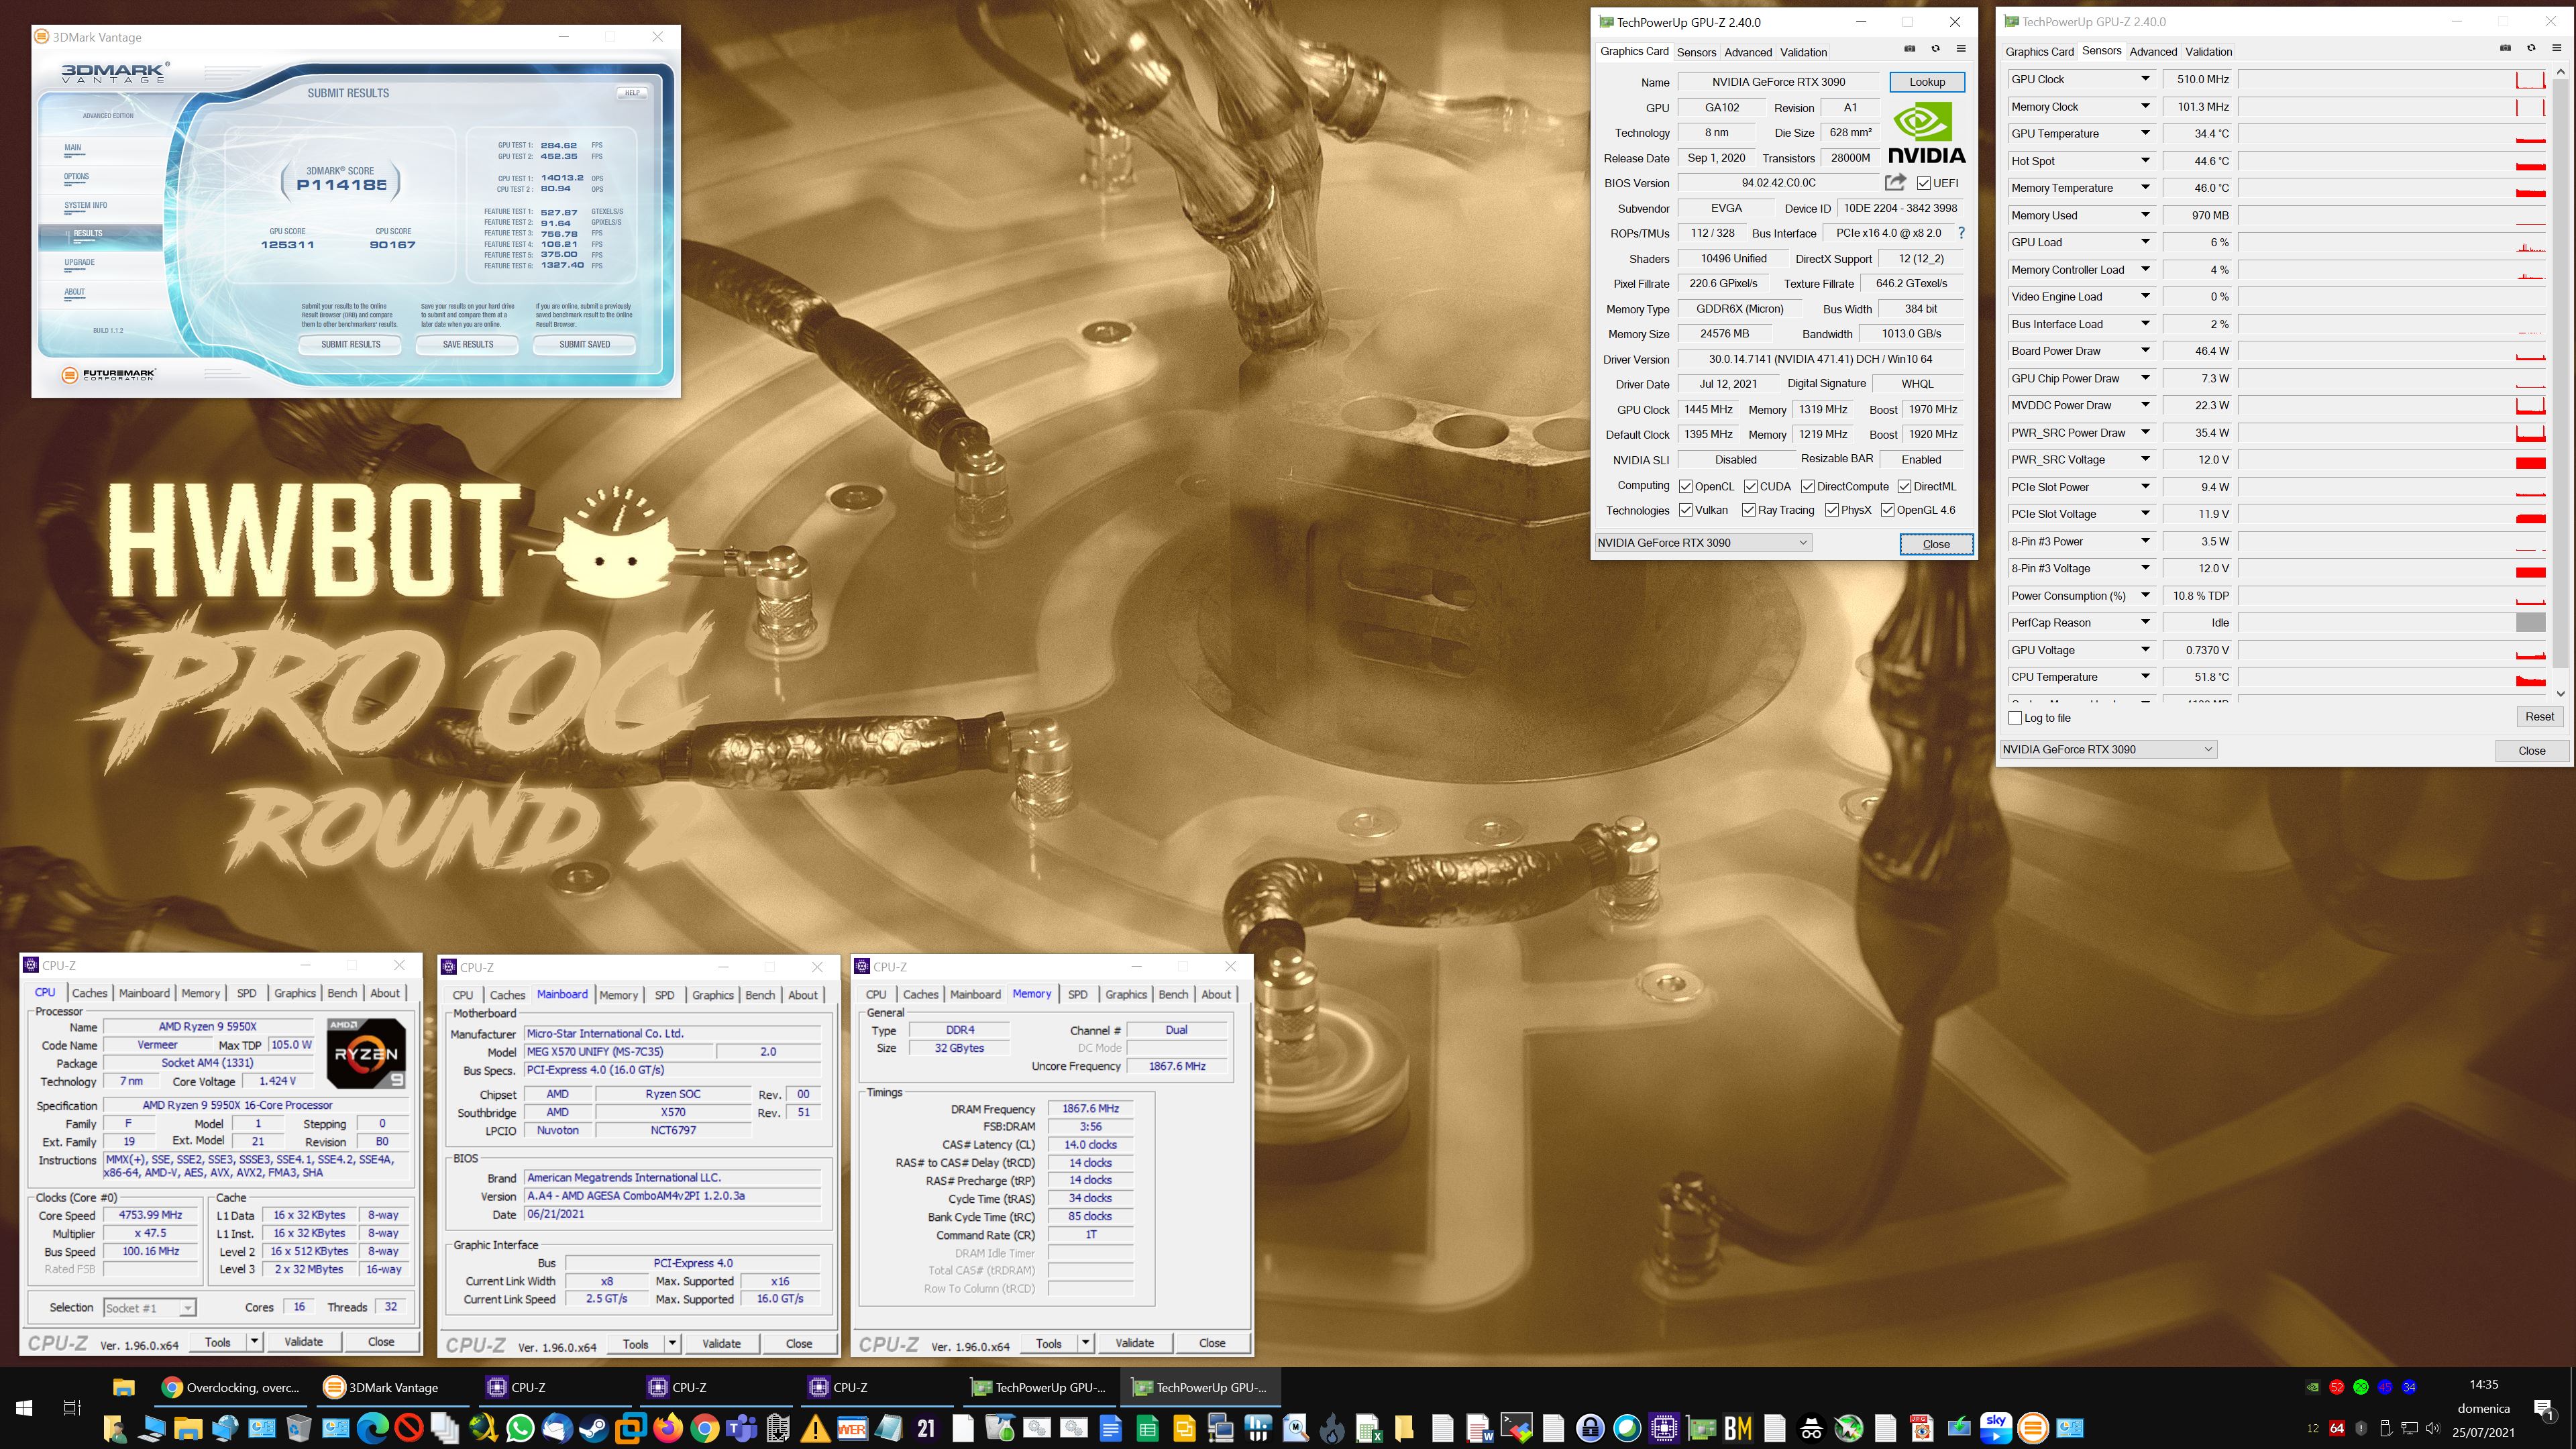The image size is (2576, 1449).
Task: Open the Caches tab in the CPU-Z CPU window
Action: [x=89, y=993]
